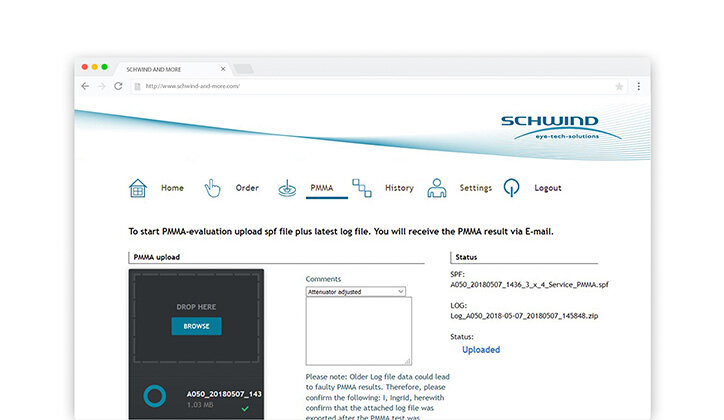This screenshot has height=420, width=724.
Task: Click the Settings person icon
Action: click(436, 188)
